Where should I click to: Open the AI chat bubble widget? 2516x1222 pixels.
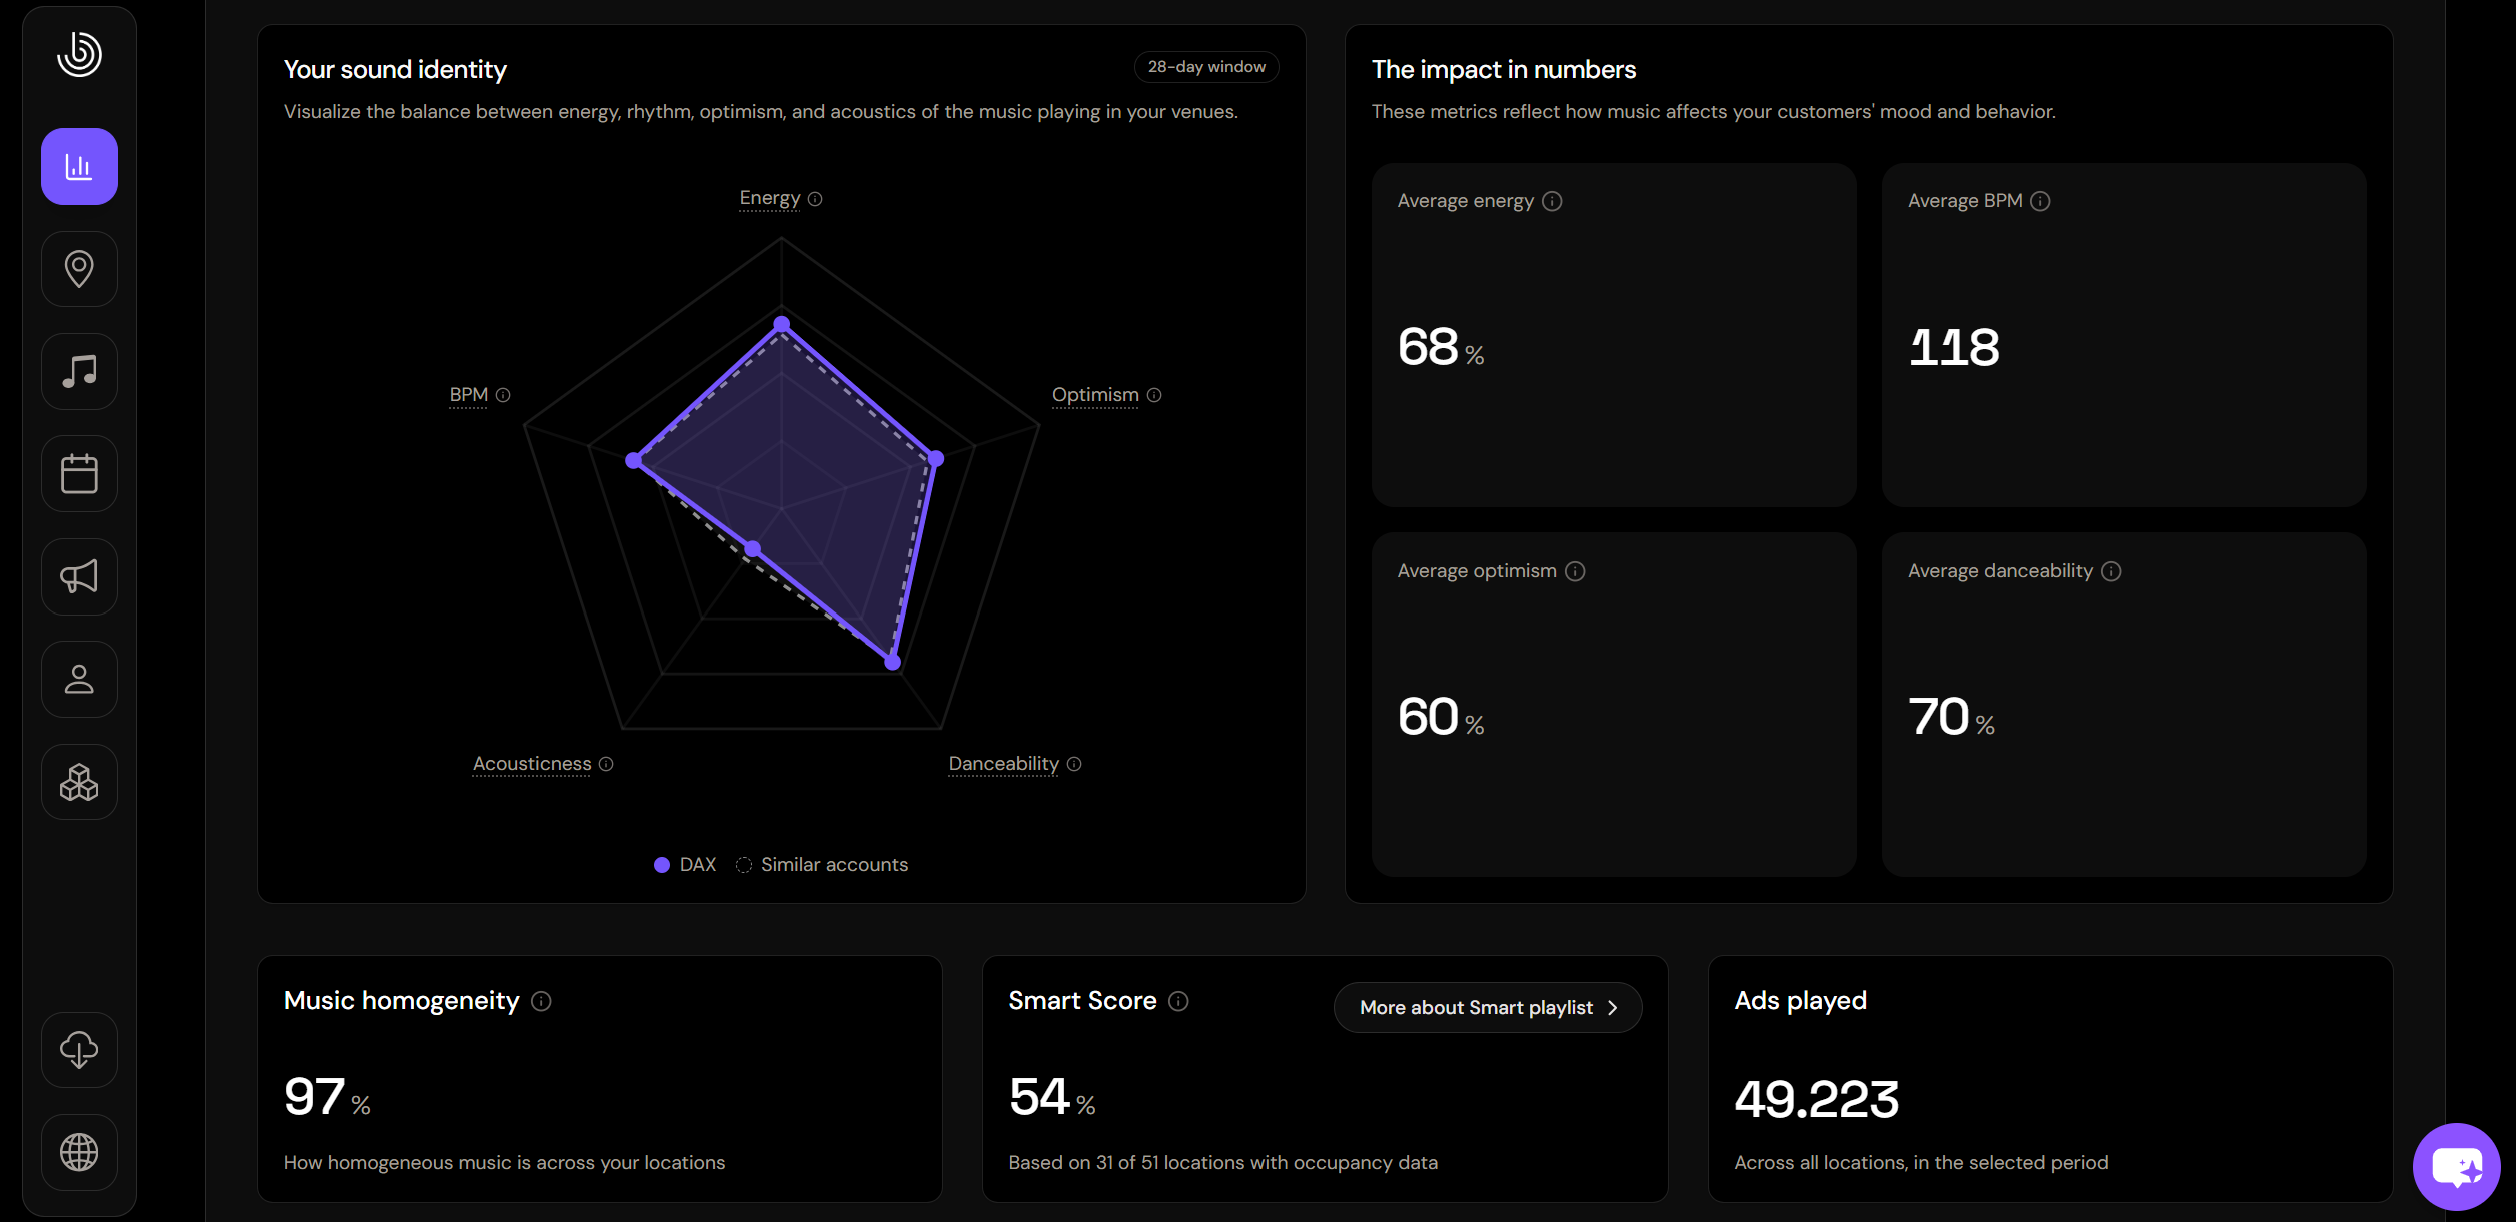(2456, 1166)
